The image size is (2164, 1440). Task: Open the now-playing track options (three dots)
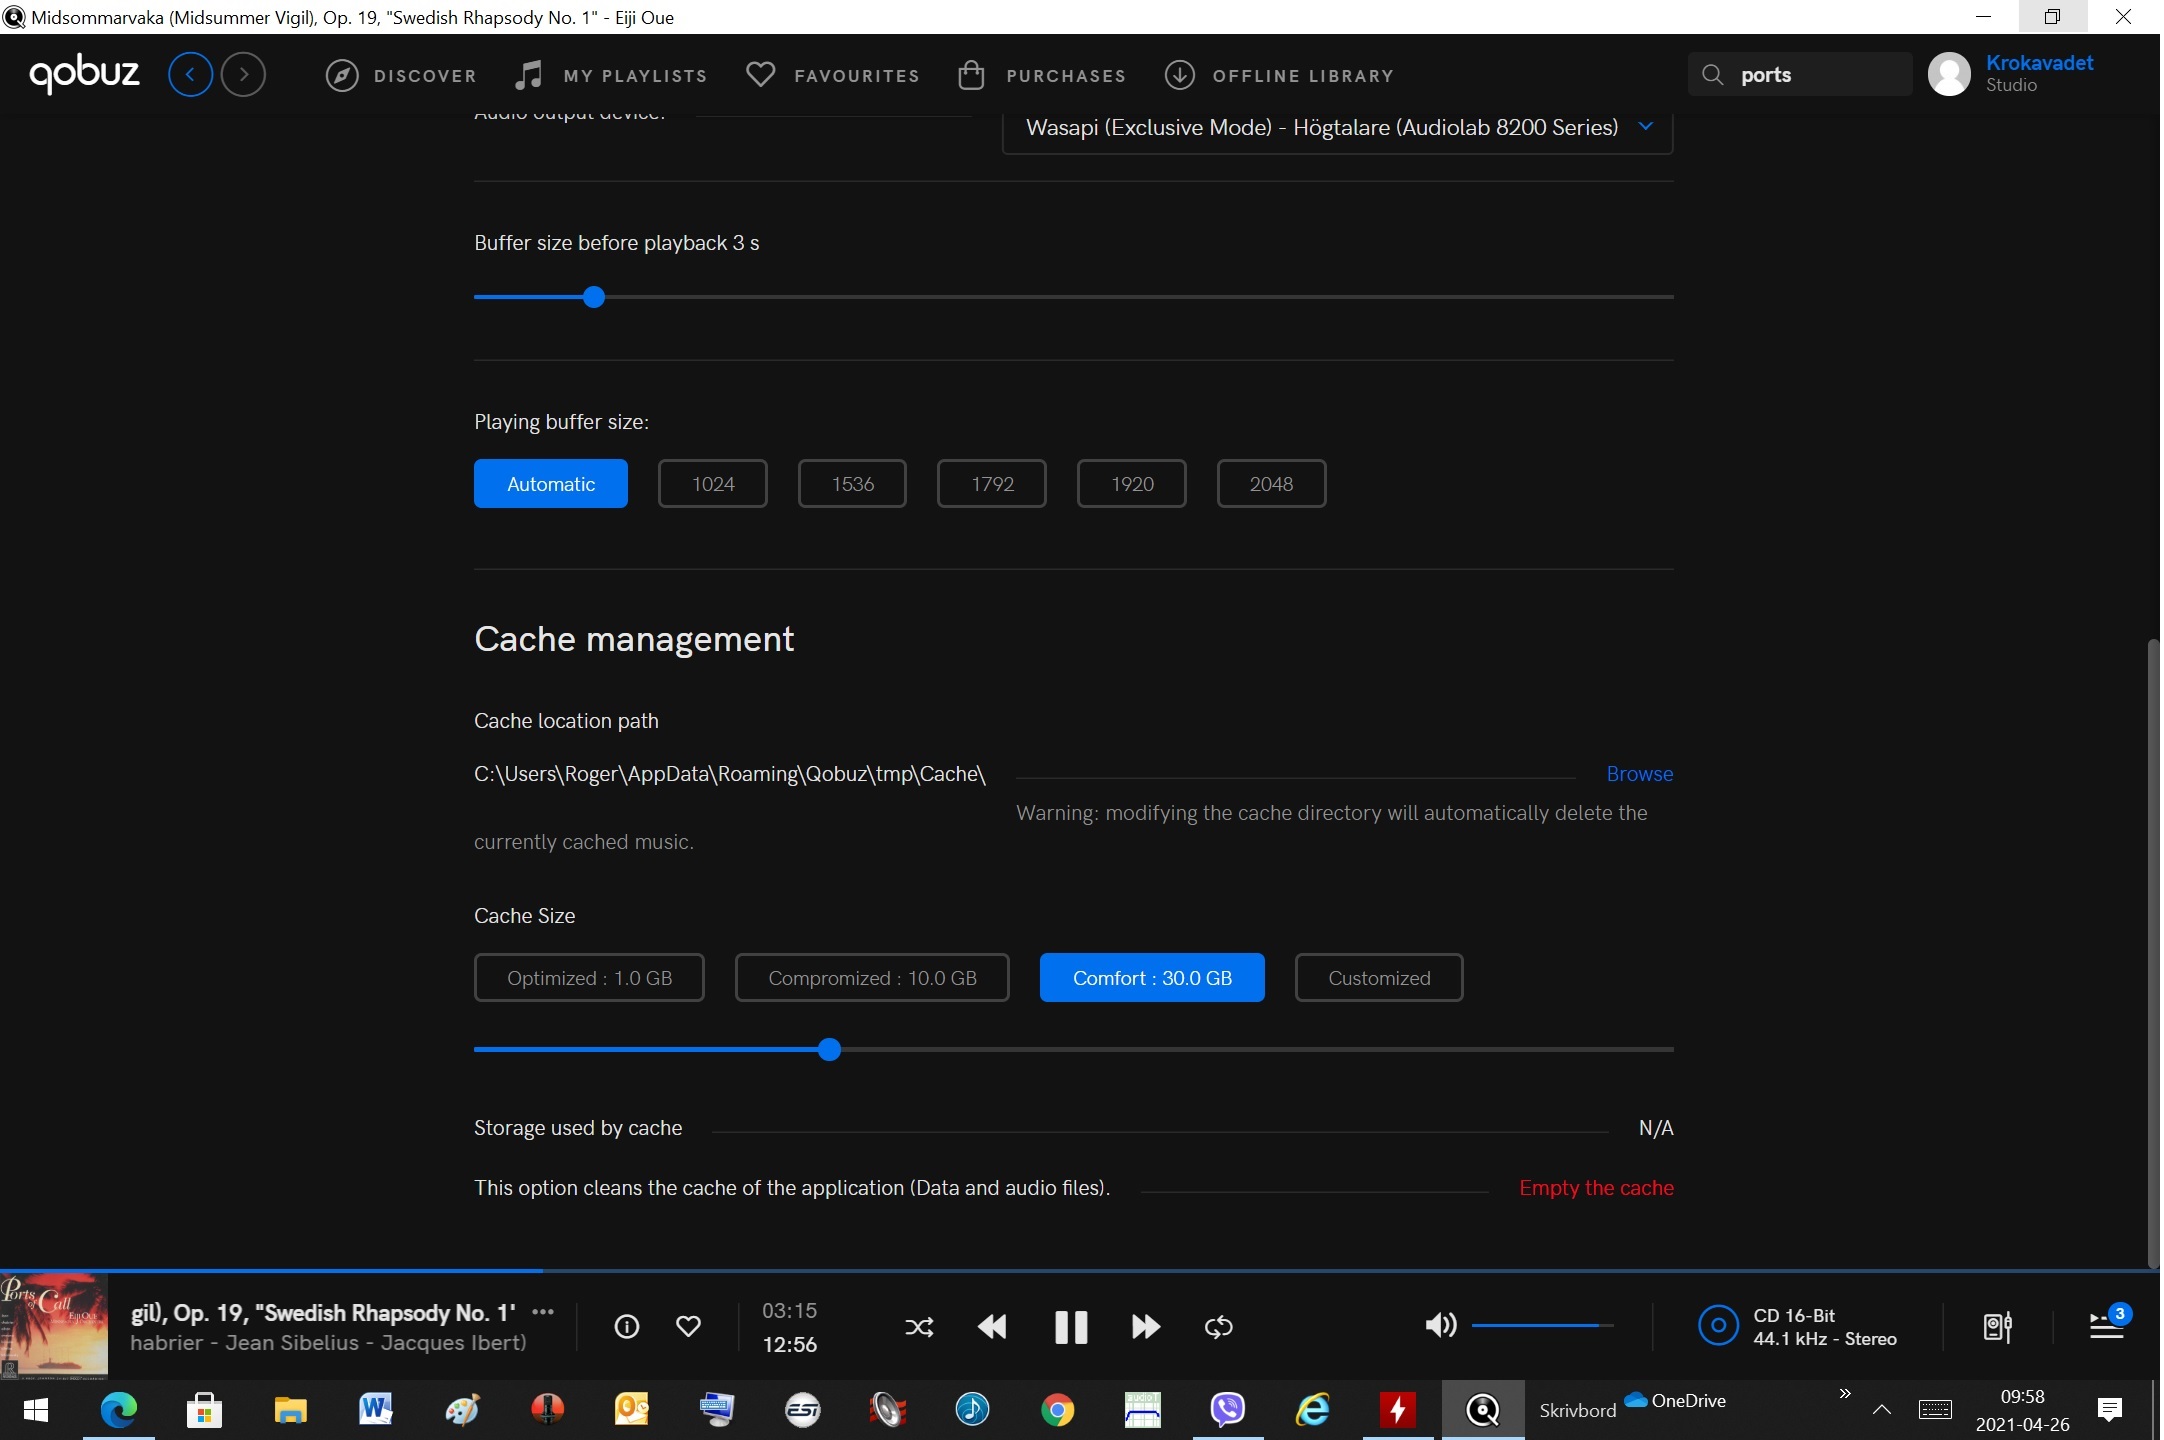tap(543, 1312)
